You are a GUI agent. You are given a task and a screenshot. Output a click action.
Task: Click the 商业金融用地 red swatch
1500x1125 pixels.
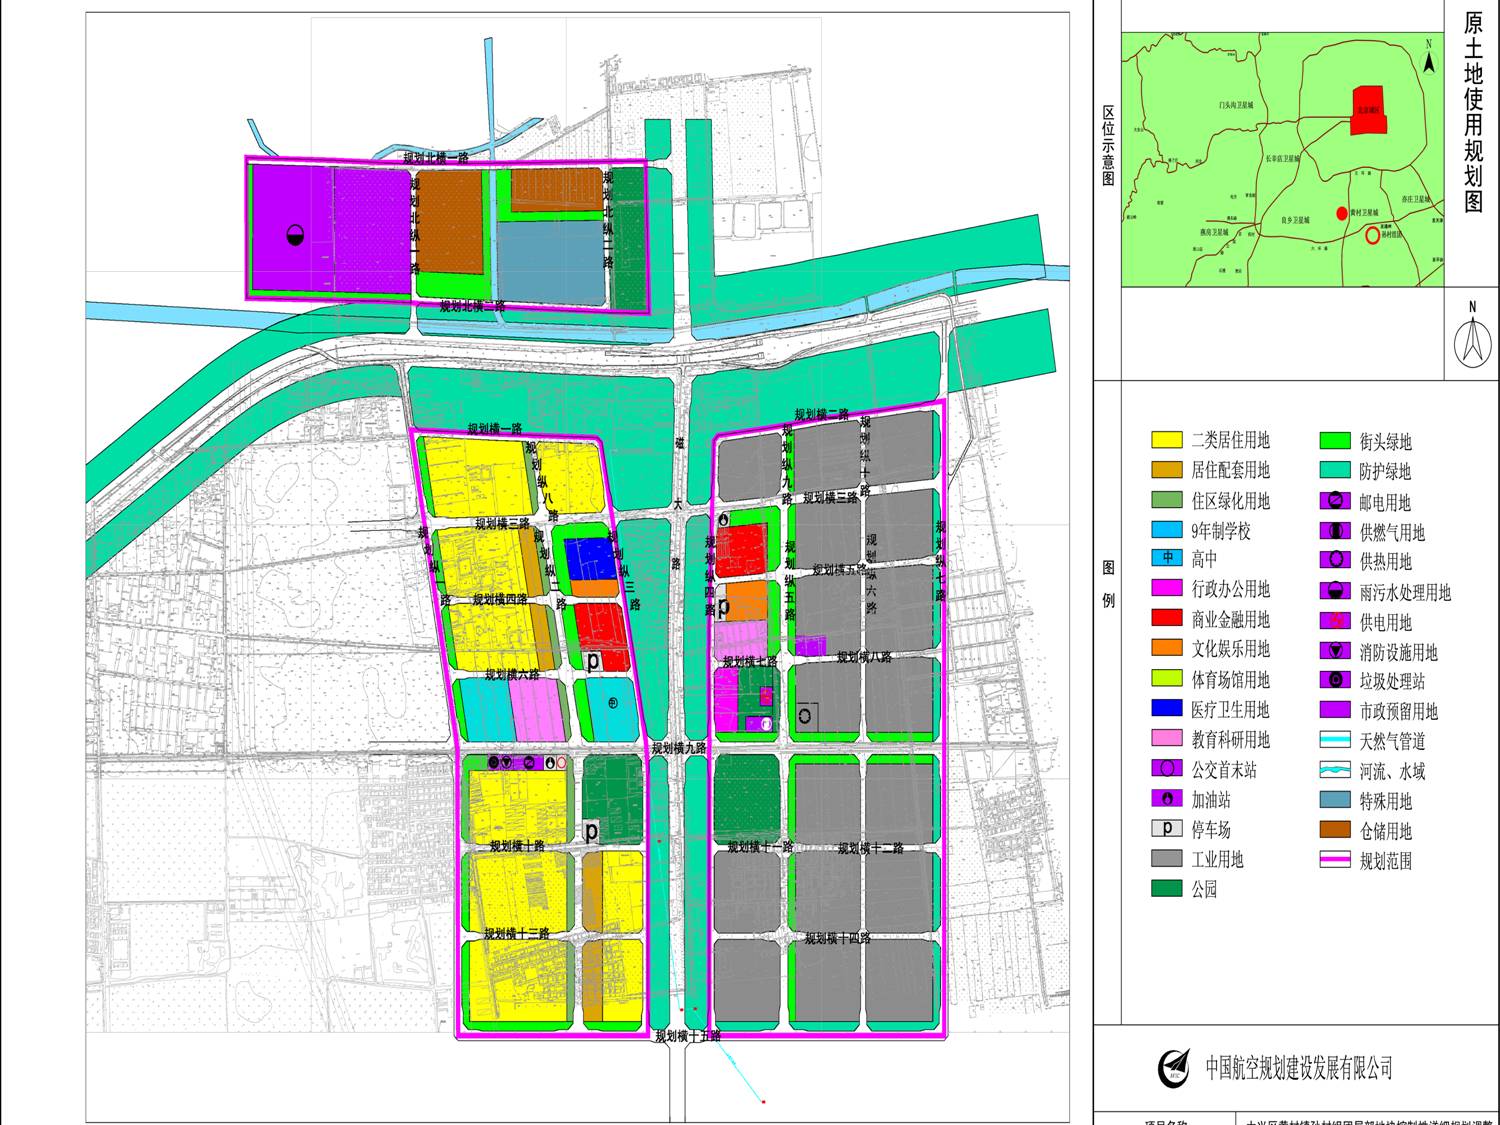click(x=1167, y=619)
